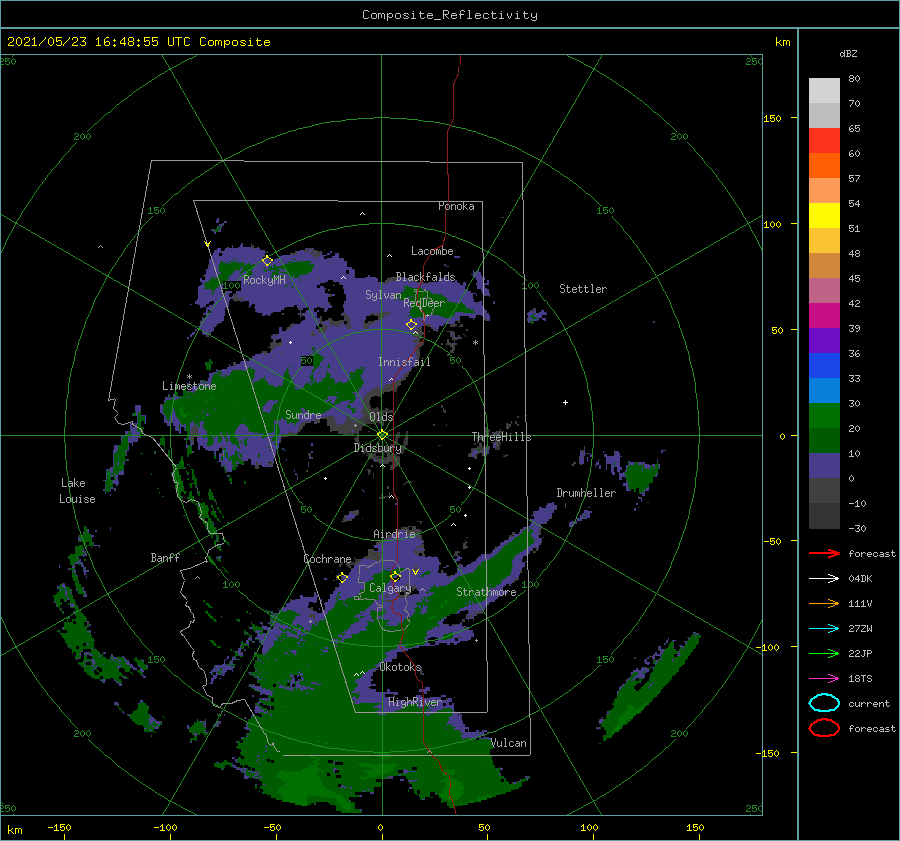Screen dimensions: 900x841
Task: Click the Airdrie city label
Action: 394,534
